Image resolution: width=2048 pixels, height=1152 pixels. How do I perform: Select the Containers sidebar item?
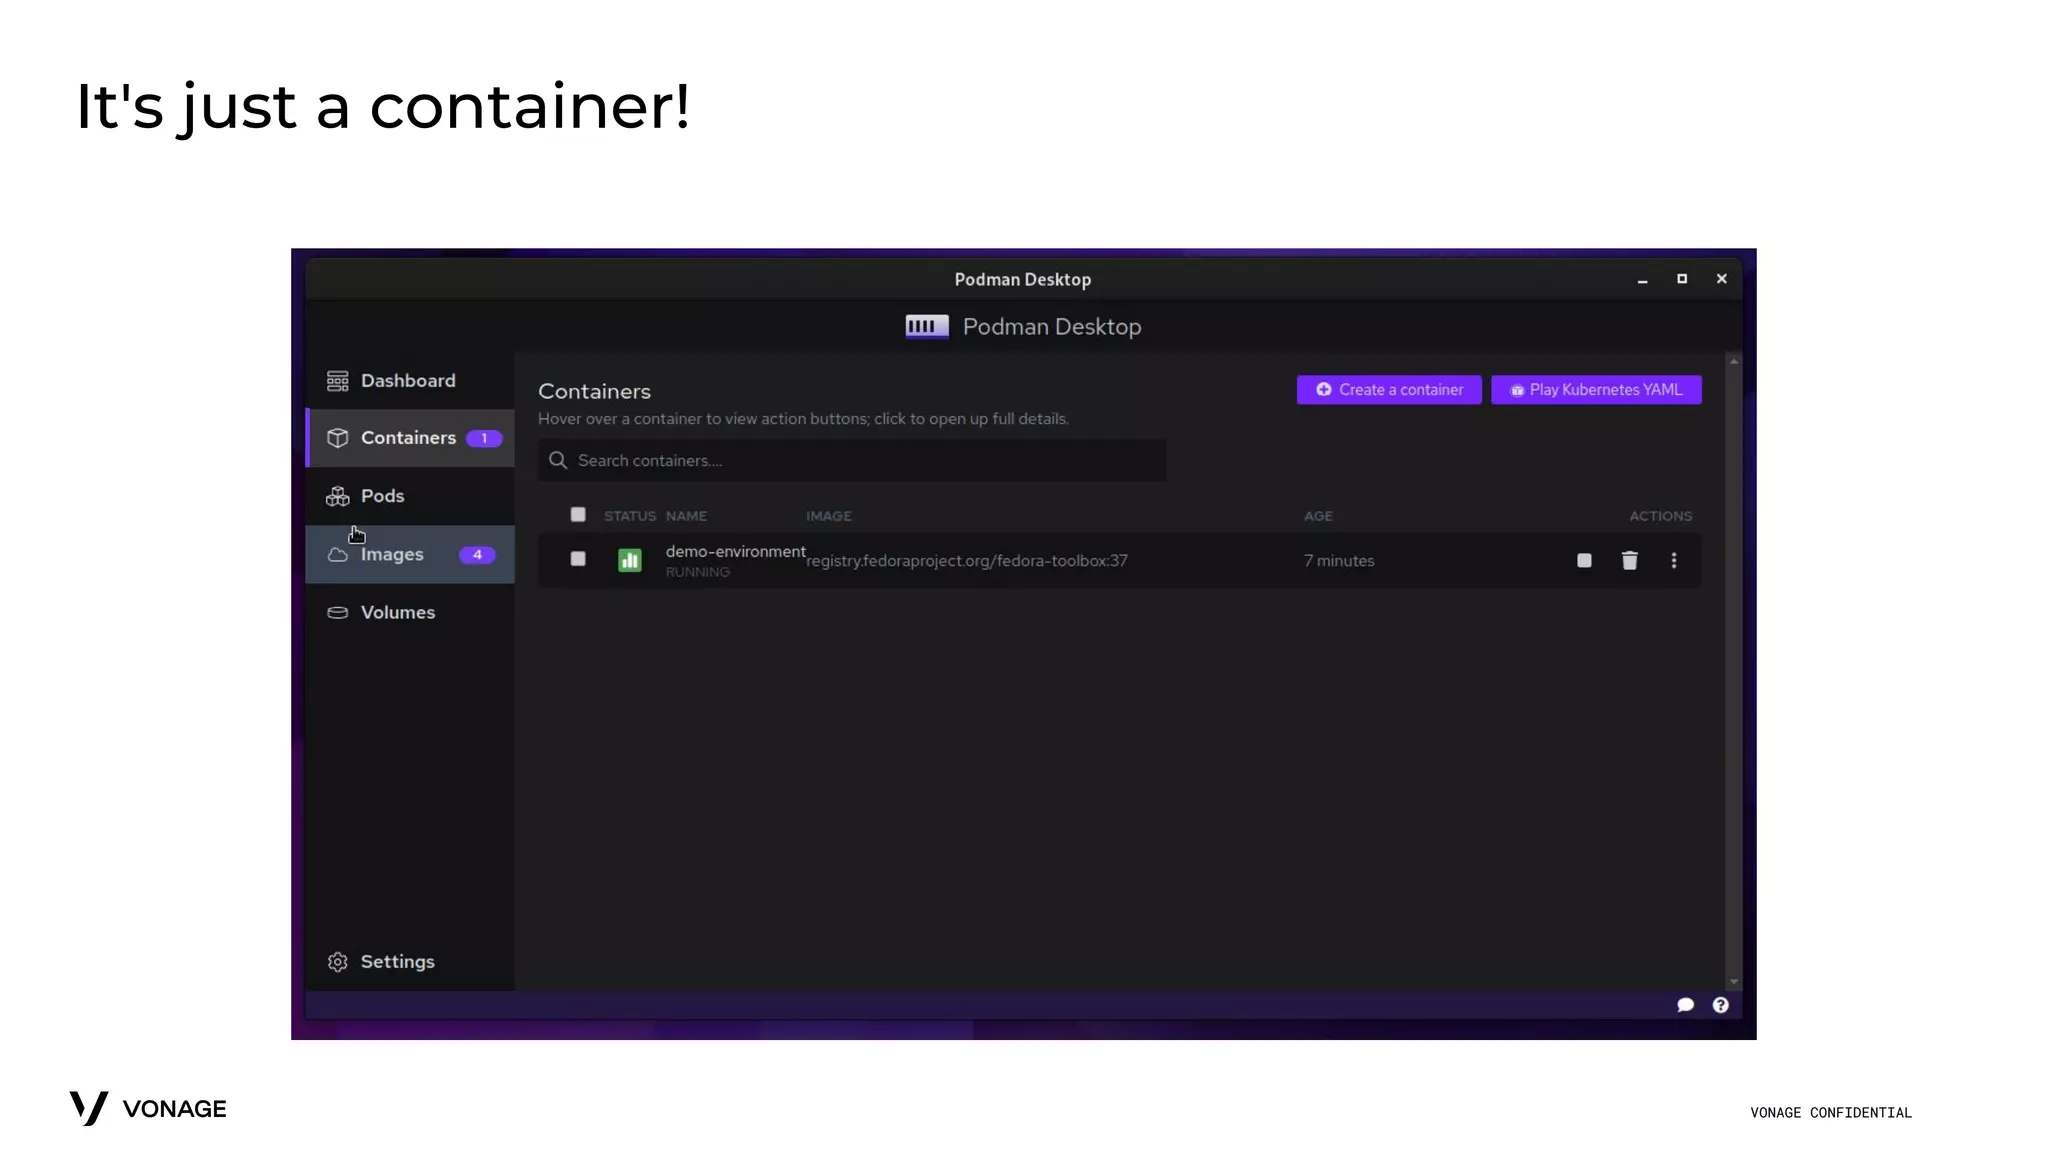click(410, 438)
